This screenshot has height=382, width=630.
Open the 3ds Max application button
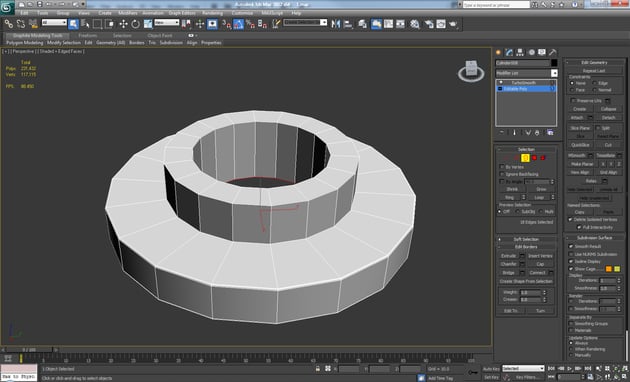click(7, 7)
